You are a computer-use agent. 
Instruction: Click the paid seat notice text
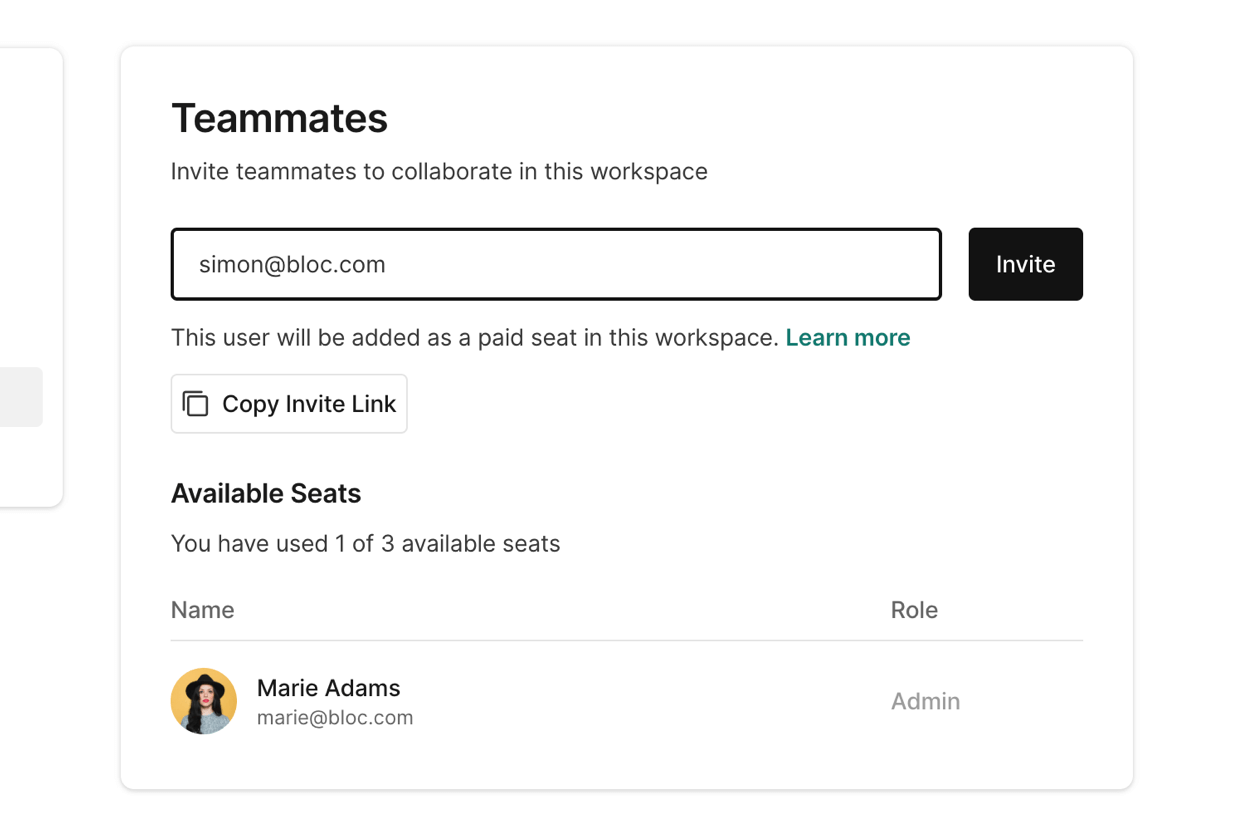coord(474,338)
